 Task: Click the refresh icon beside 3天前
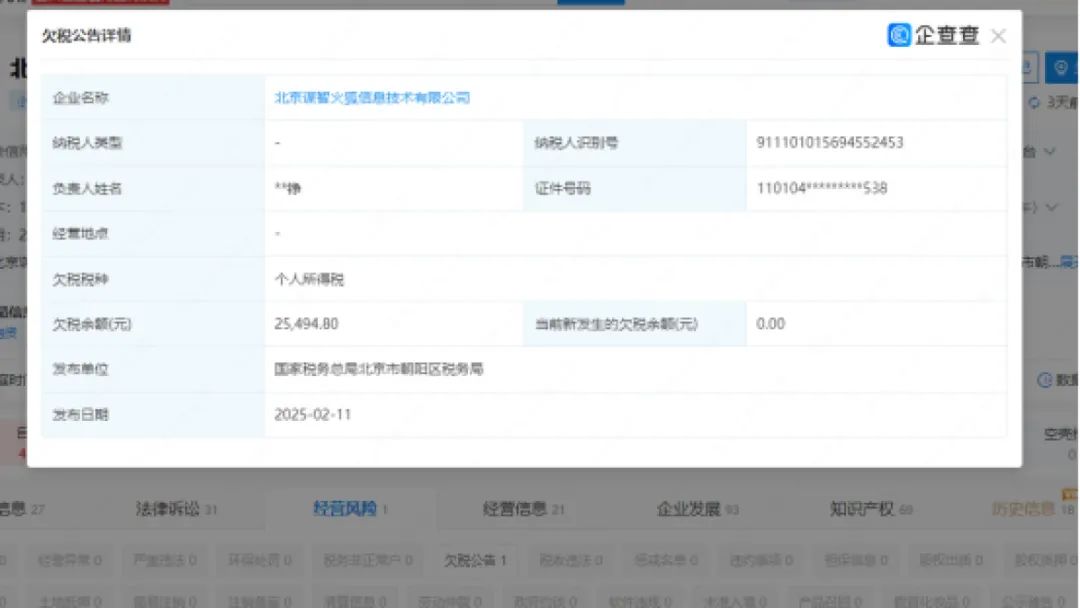[1034, 102]
